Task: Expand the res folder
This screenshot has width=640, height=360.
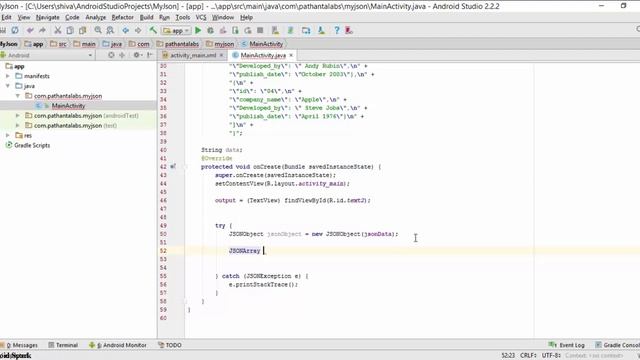Action: pos(7,135)
